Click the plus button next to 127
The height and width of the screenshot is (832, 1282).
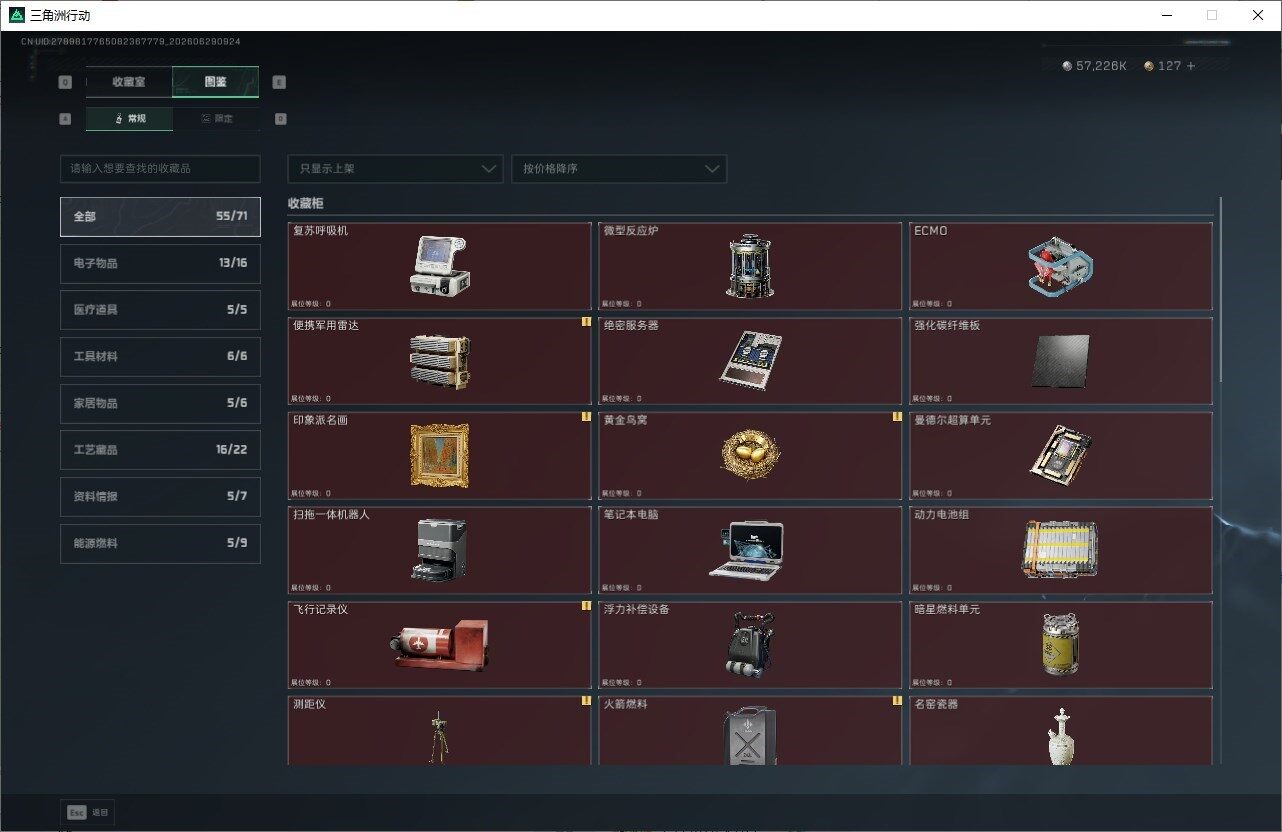(x=1190, y=66)
